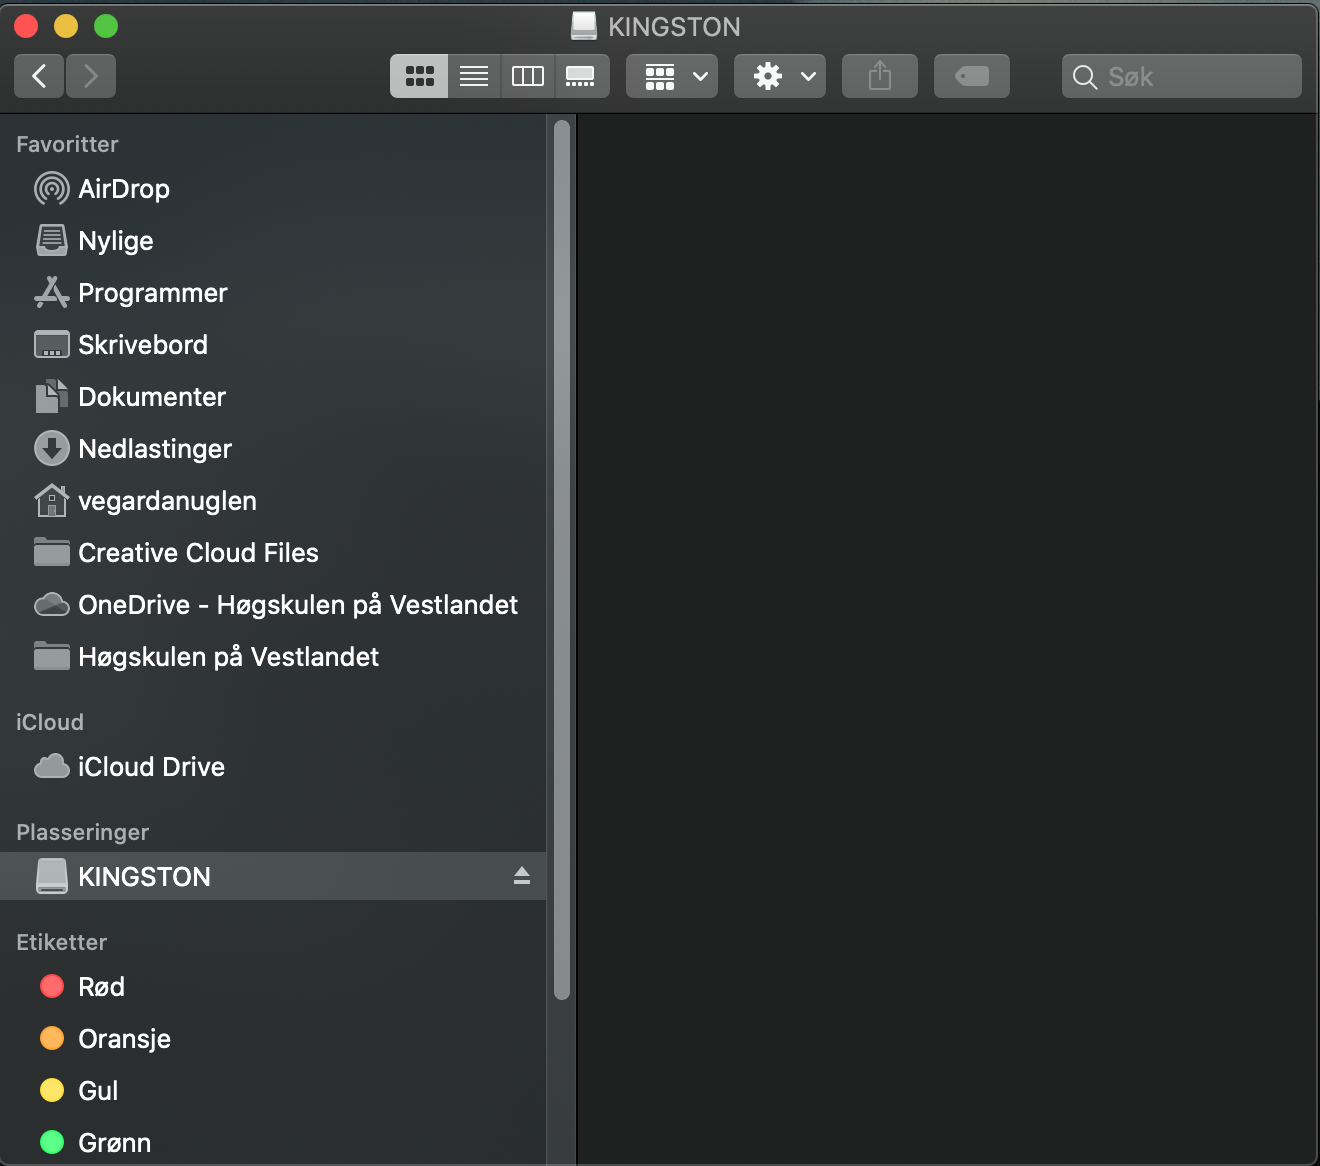Click the OneDrive cloud icon
The image size is (1320, 1166).
[x=52, y=604]
